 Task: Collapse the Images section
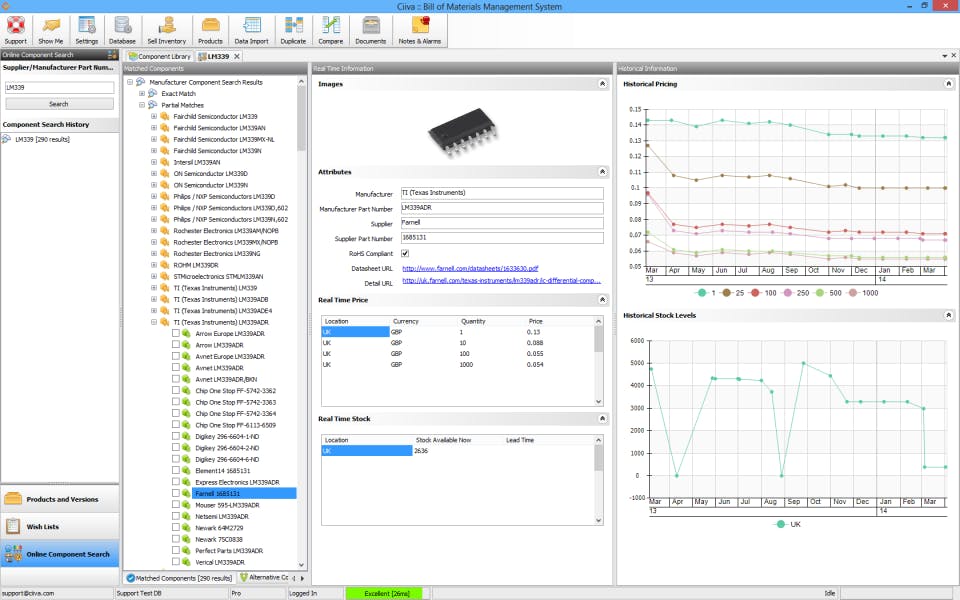point(602,84)
